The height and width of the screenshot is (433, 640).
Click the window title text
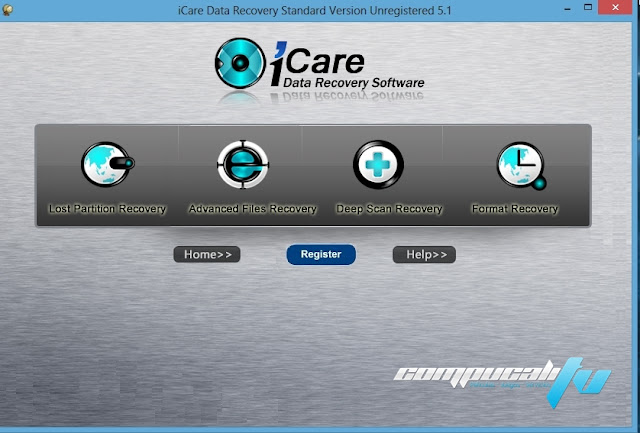coord(315,10)
